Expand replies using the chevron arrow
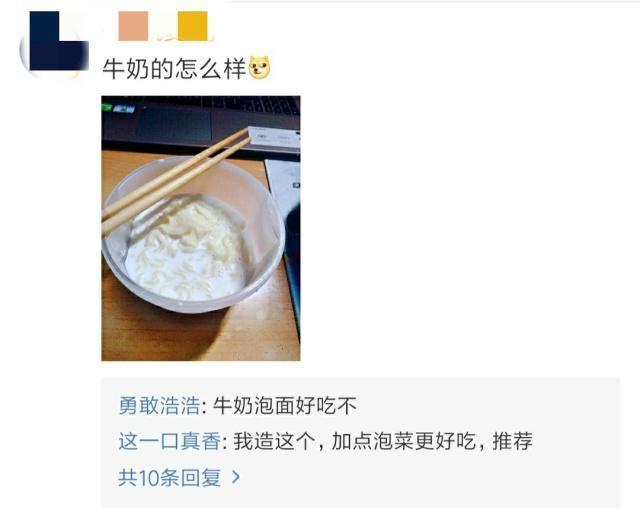The width and height of the screenshot is (640, 515). click(236, 477)
